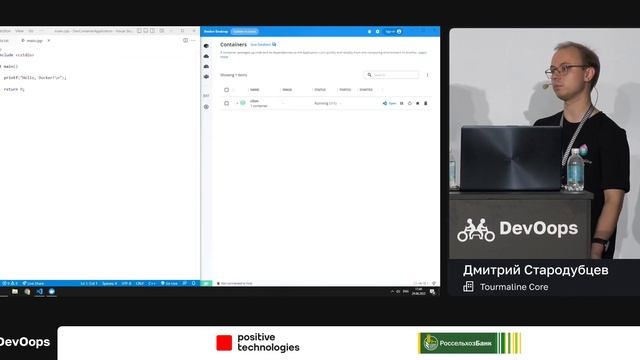The height and width of the screenshot is (360, 640).
Task: Toggle primary side bar layout icon in VS Code
Action: coord(139,31)
